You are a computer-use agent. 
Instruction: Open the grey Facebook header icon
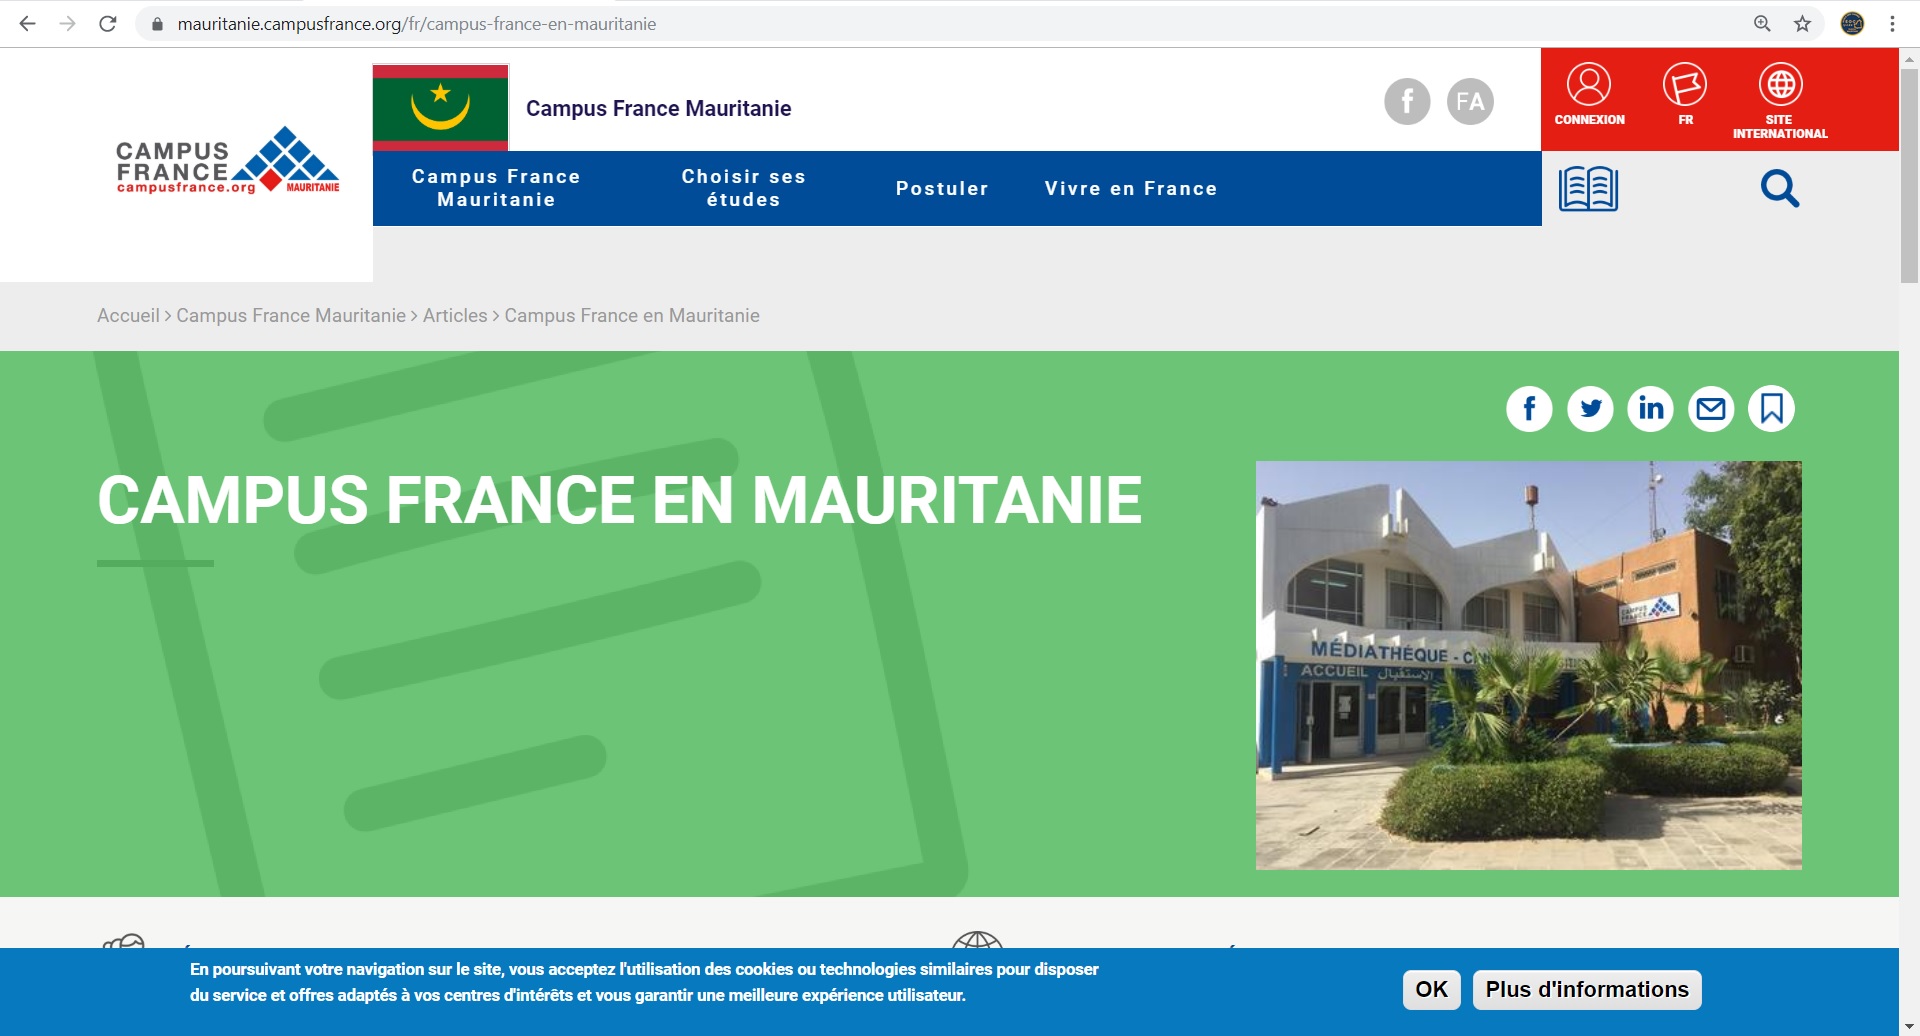[x=1407, y=101]
